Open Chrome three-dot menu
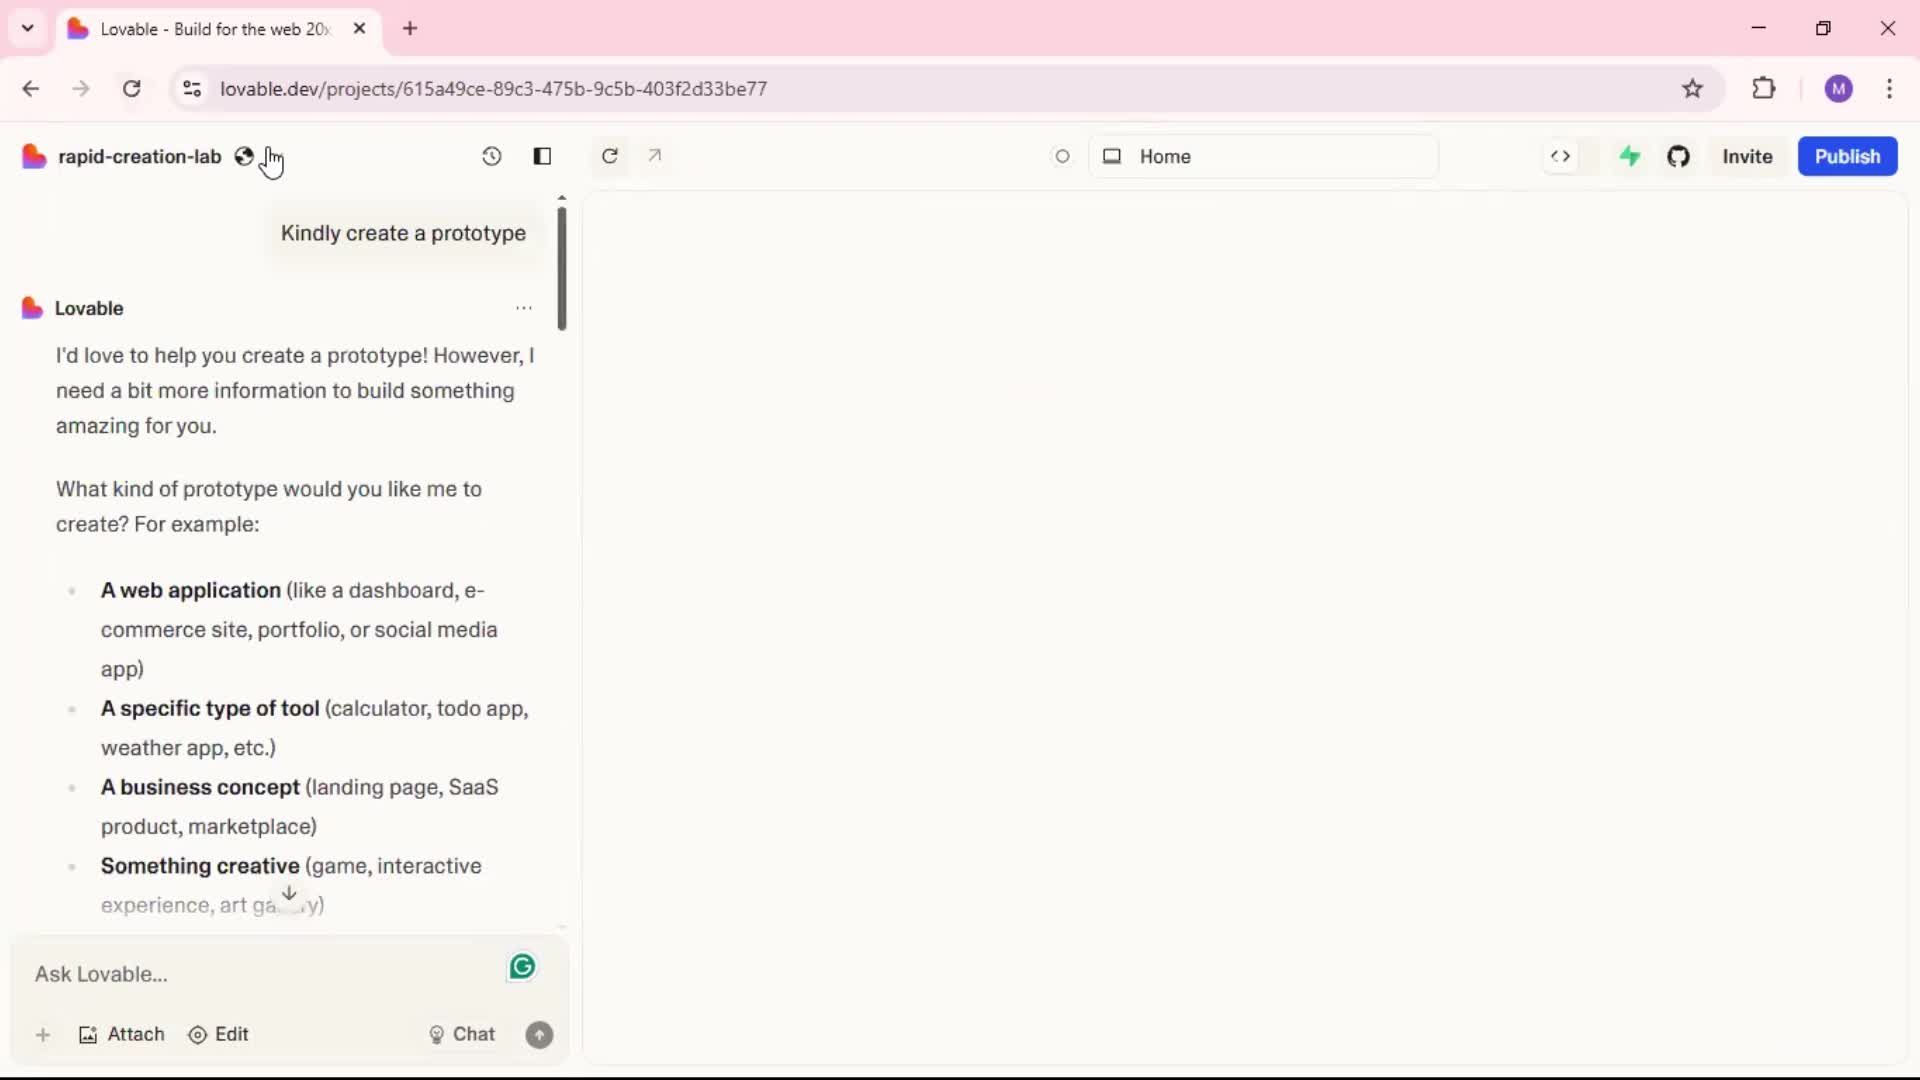The image size is (1920, 1080). point(1889,89)
